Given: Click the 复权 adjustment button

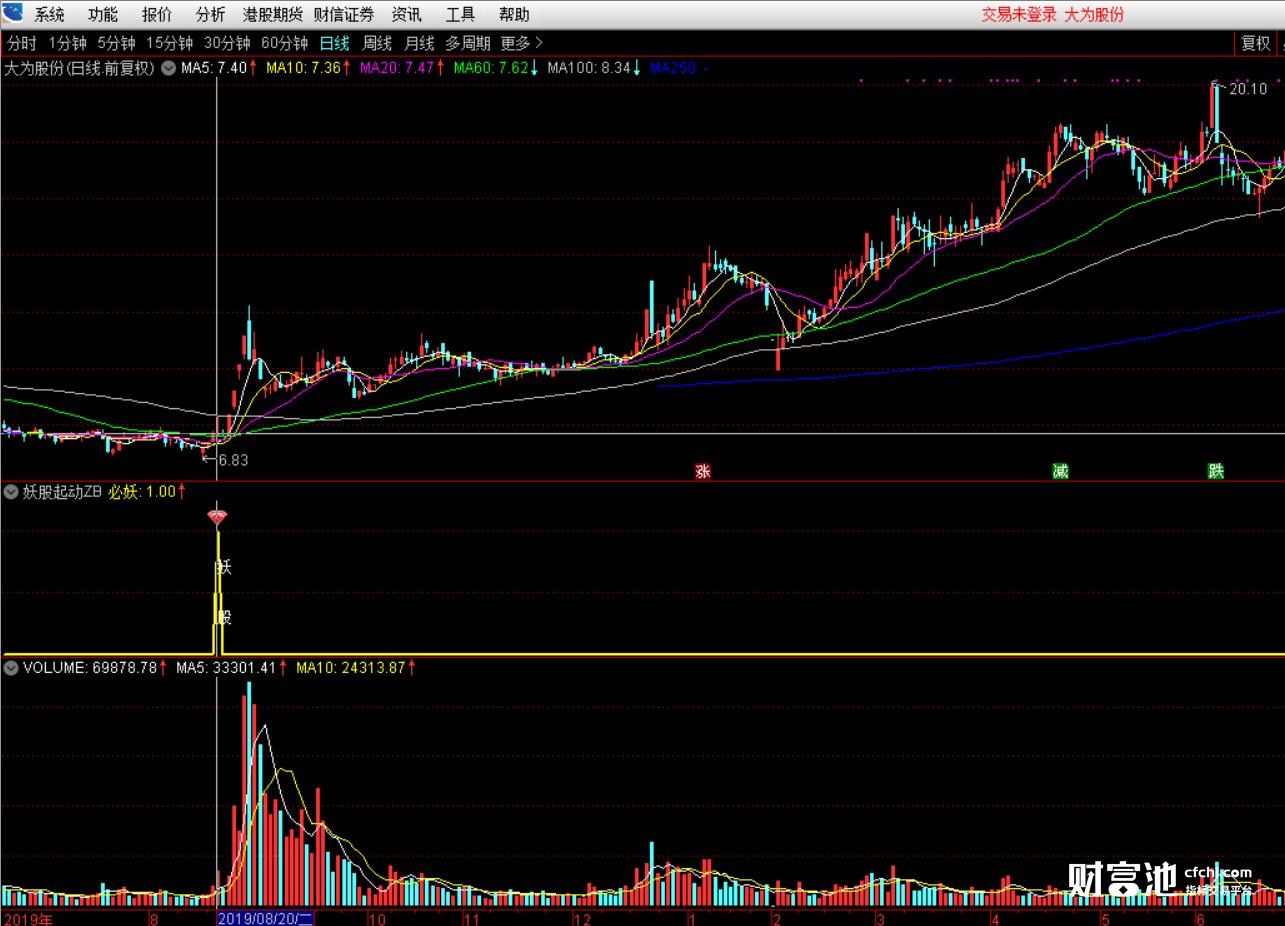Looking at the screenshot, I should pos(1255,43).
